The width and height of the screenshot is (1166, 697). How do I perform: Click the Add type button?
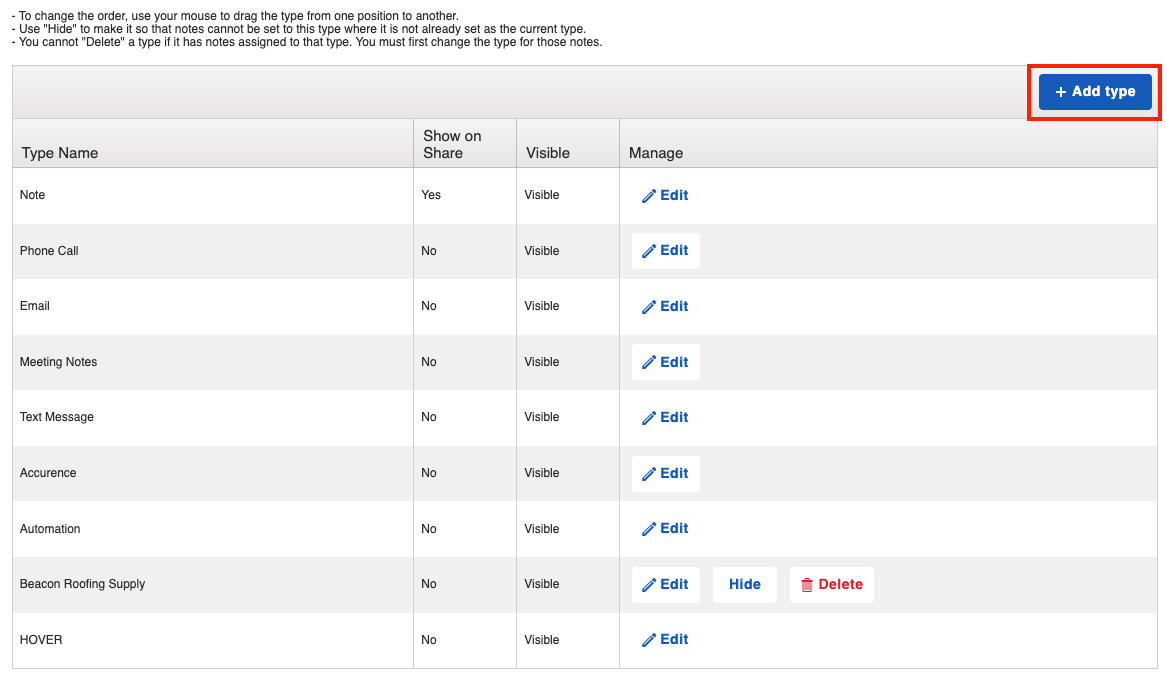[x=1095, y=92]
